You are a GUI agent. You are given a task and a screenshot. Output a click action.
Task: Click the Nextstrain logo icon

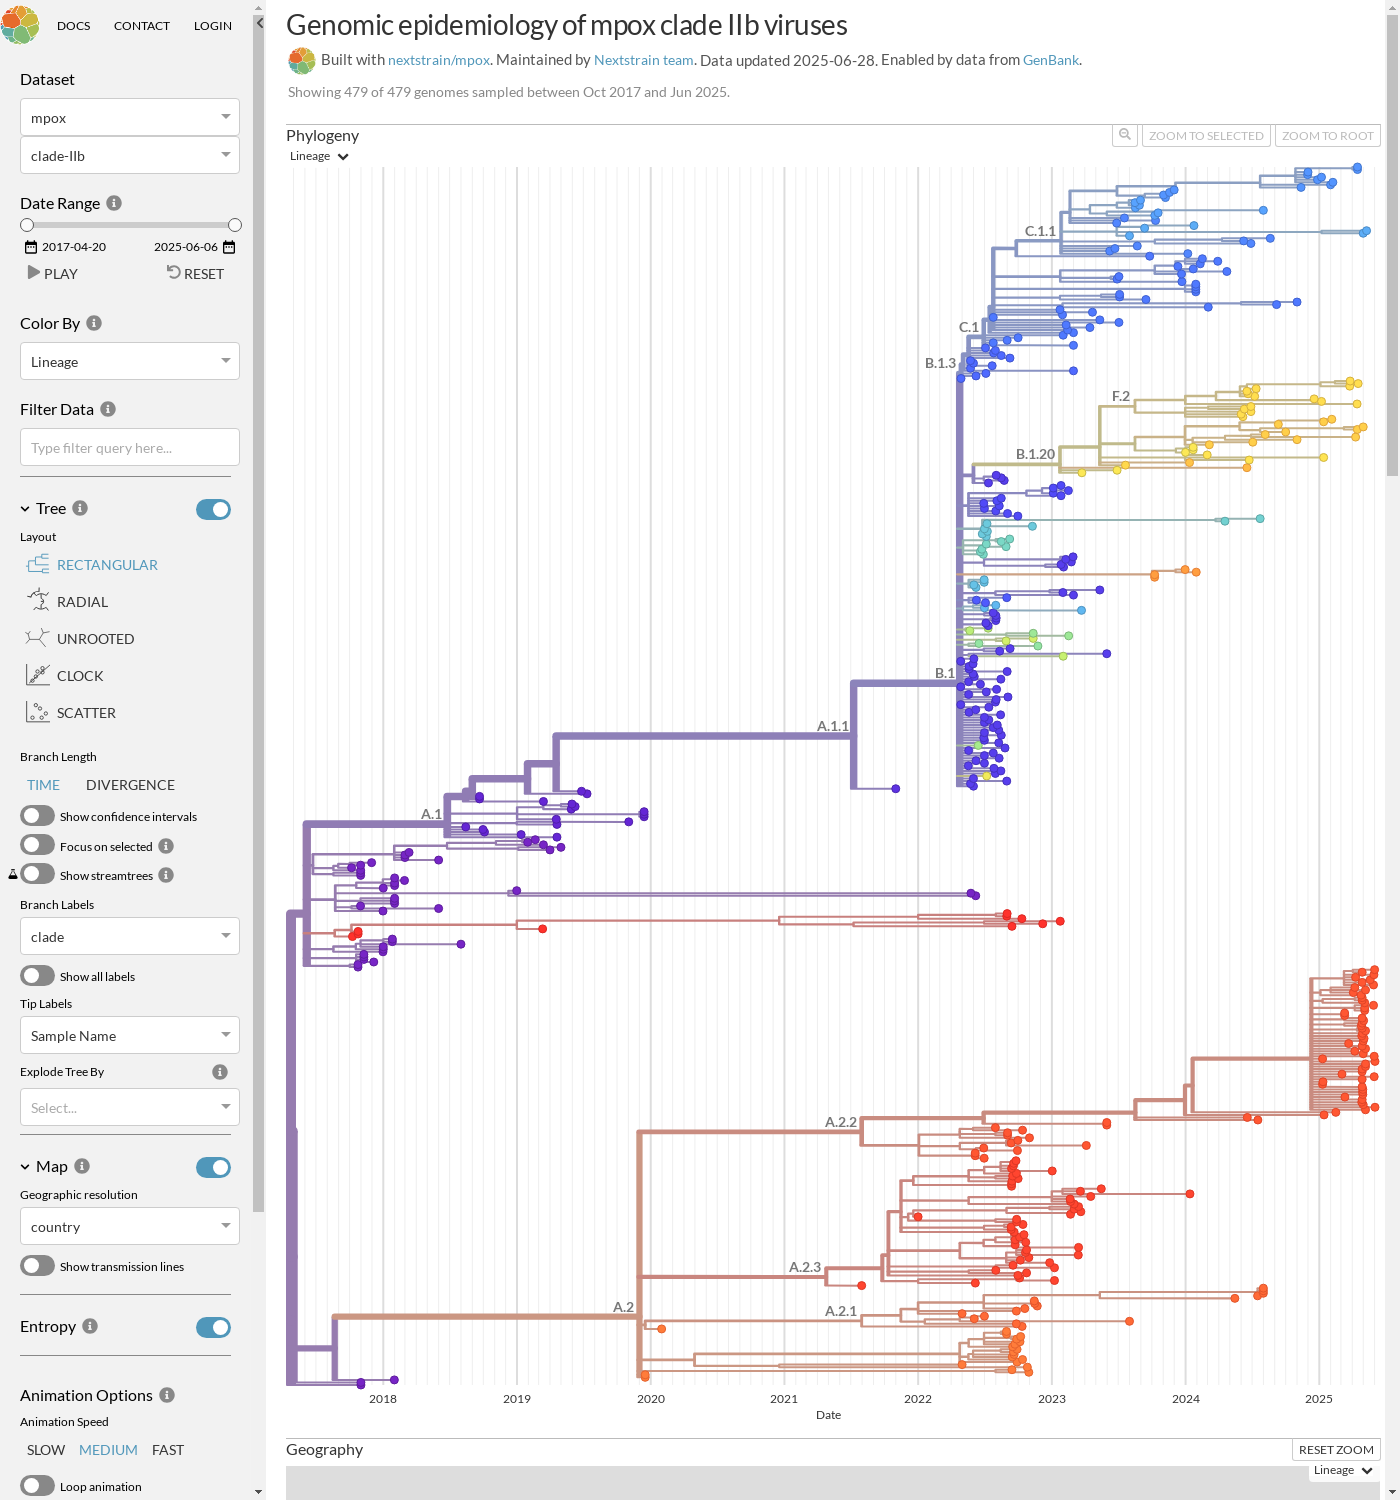click(x=20, y=24)
